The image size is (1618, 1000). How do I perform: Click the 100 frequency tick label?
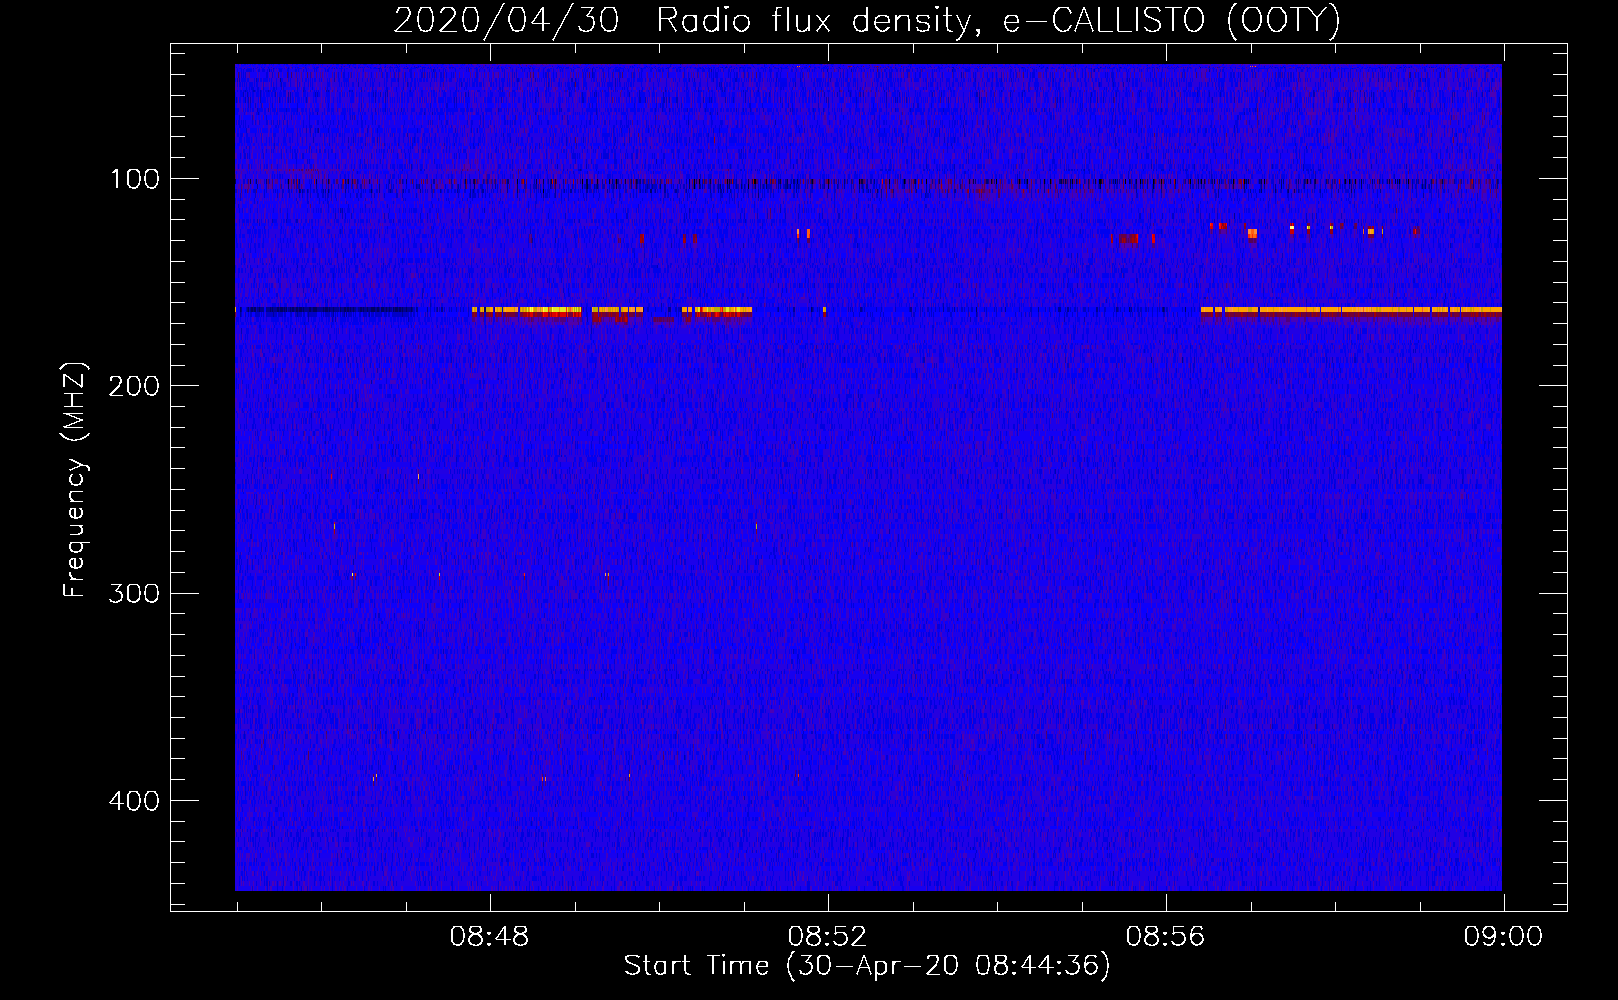pyautogui.click(x=135, y=179)
